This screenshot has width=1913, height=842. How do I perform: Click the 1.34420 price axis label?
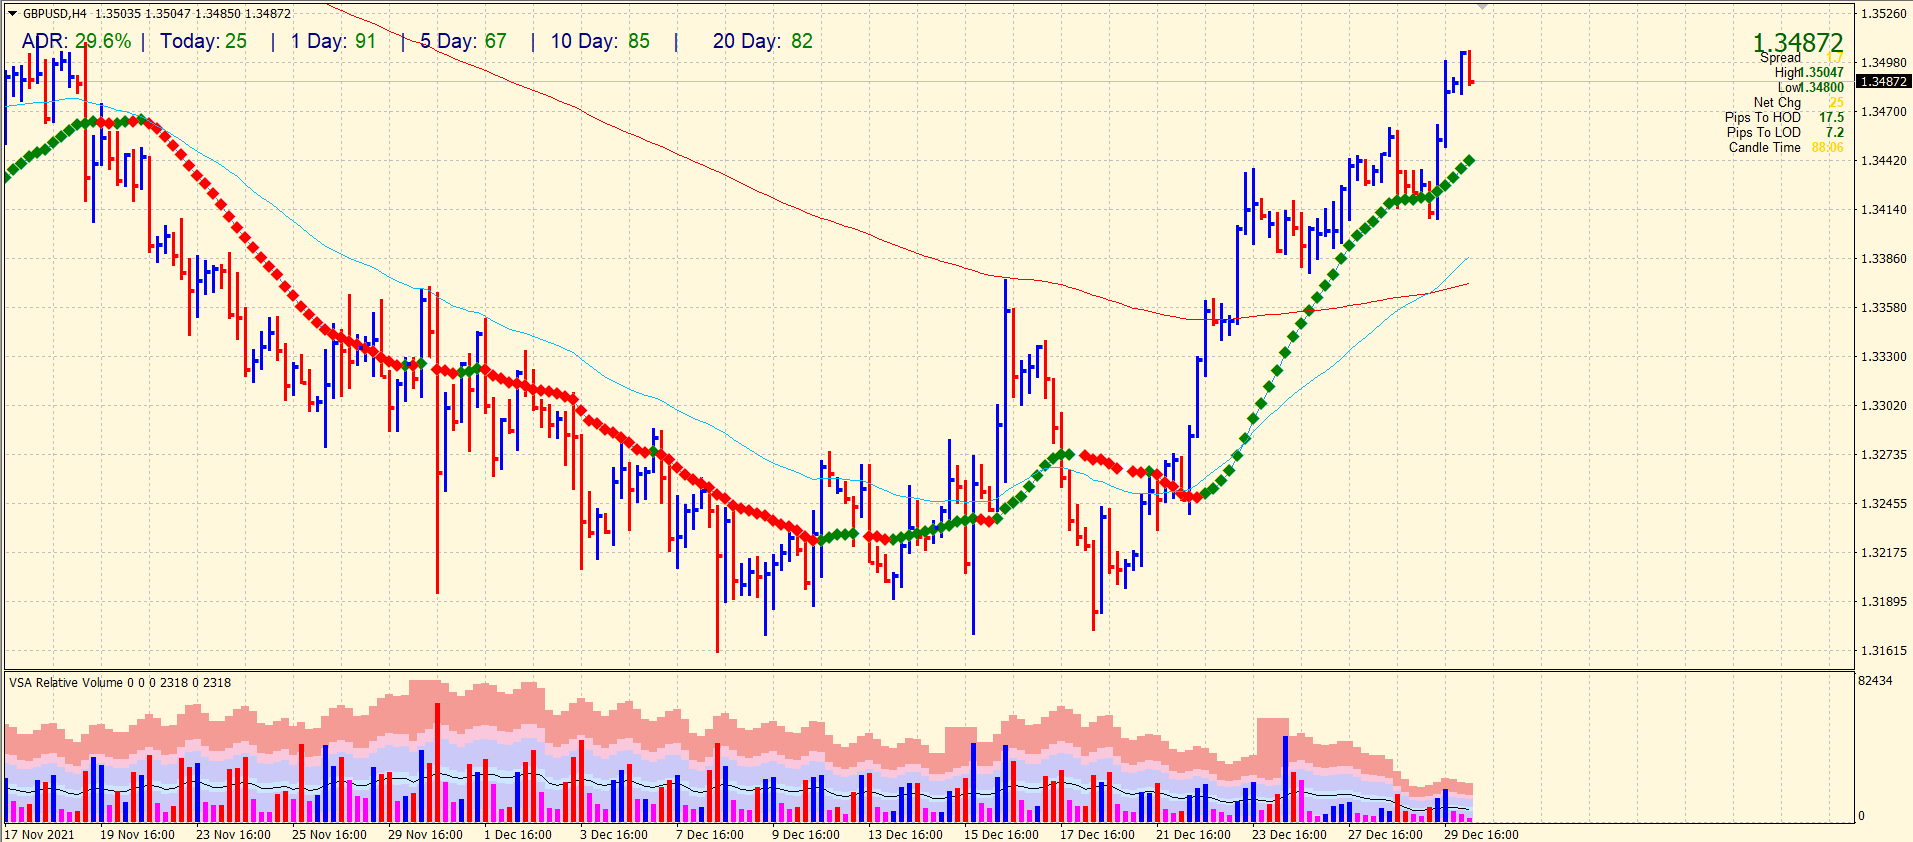pos(1884,161)
